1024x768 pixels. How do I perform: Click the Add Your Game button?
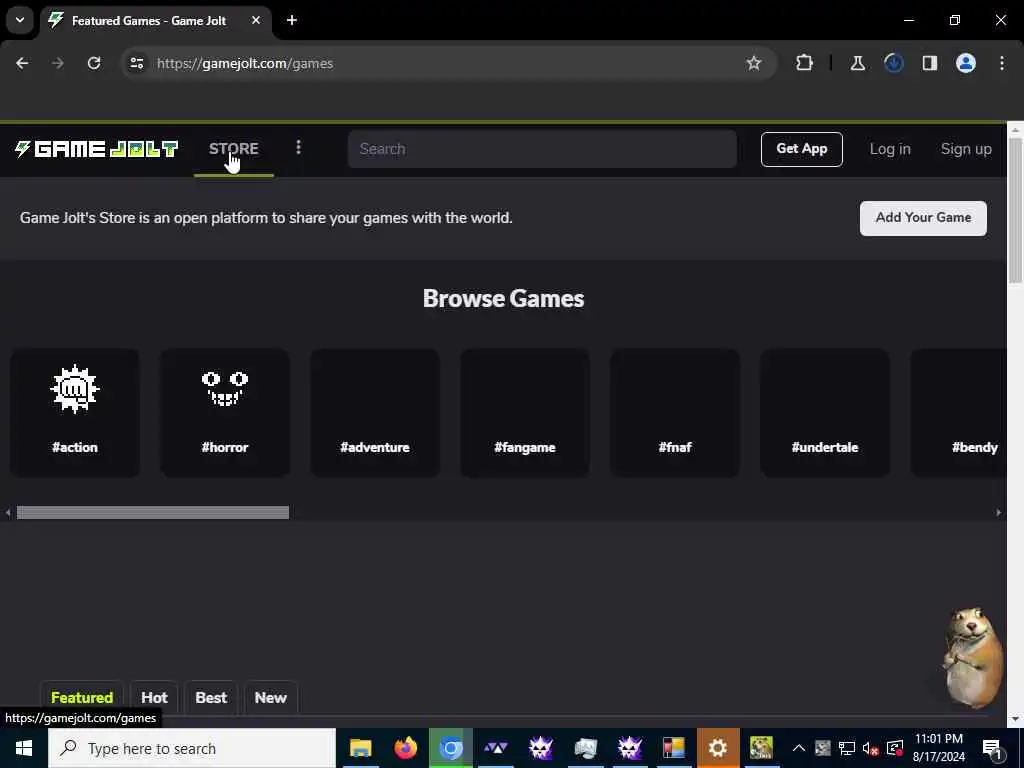pyautogui.click(x=923, y=218)
